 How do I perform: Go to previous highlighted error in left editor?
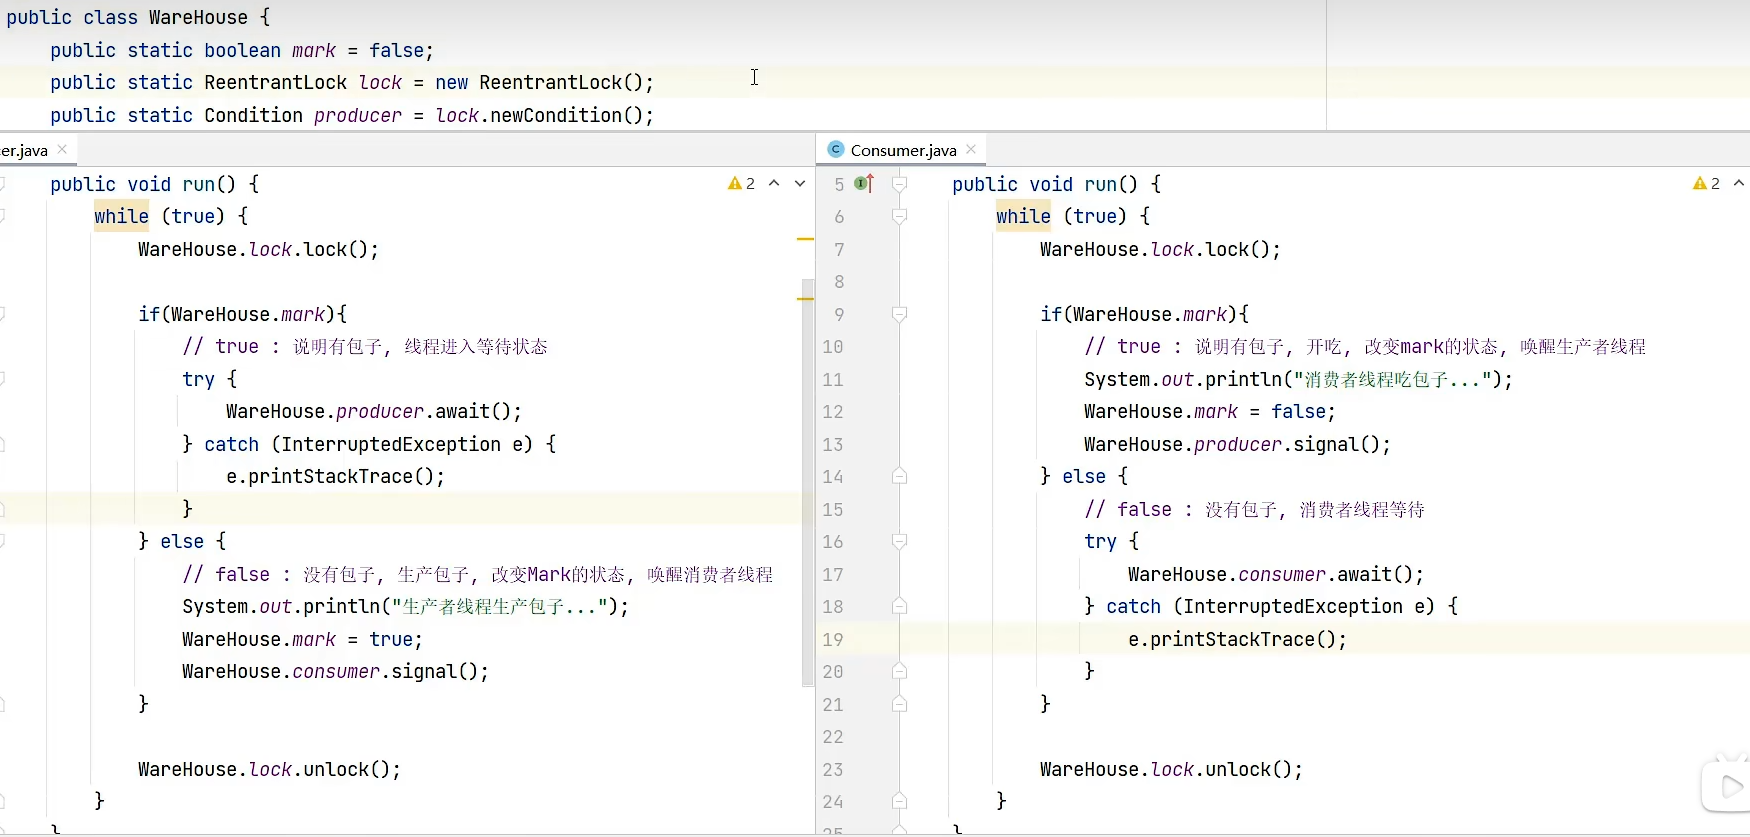click(x=774, y=183)
